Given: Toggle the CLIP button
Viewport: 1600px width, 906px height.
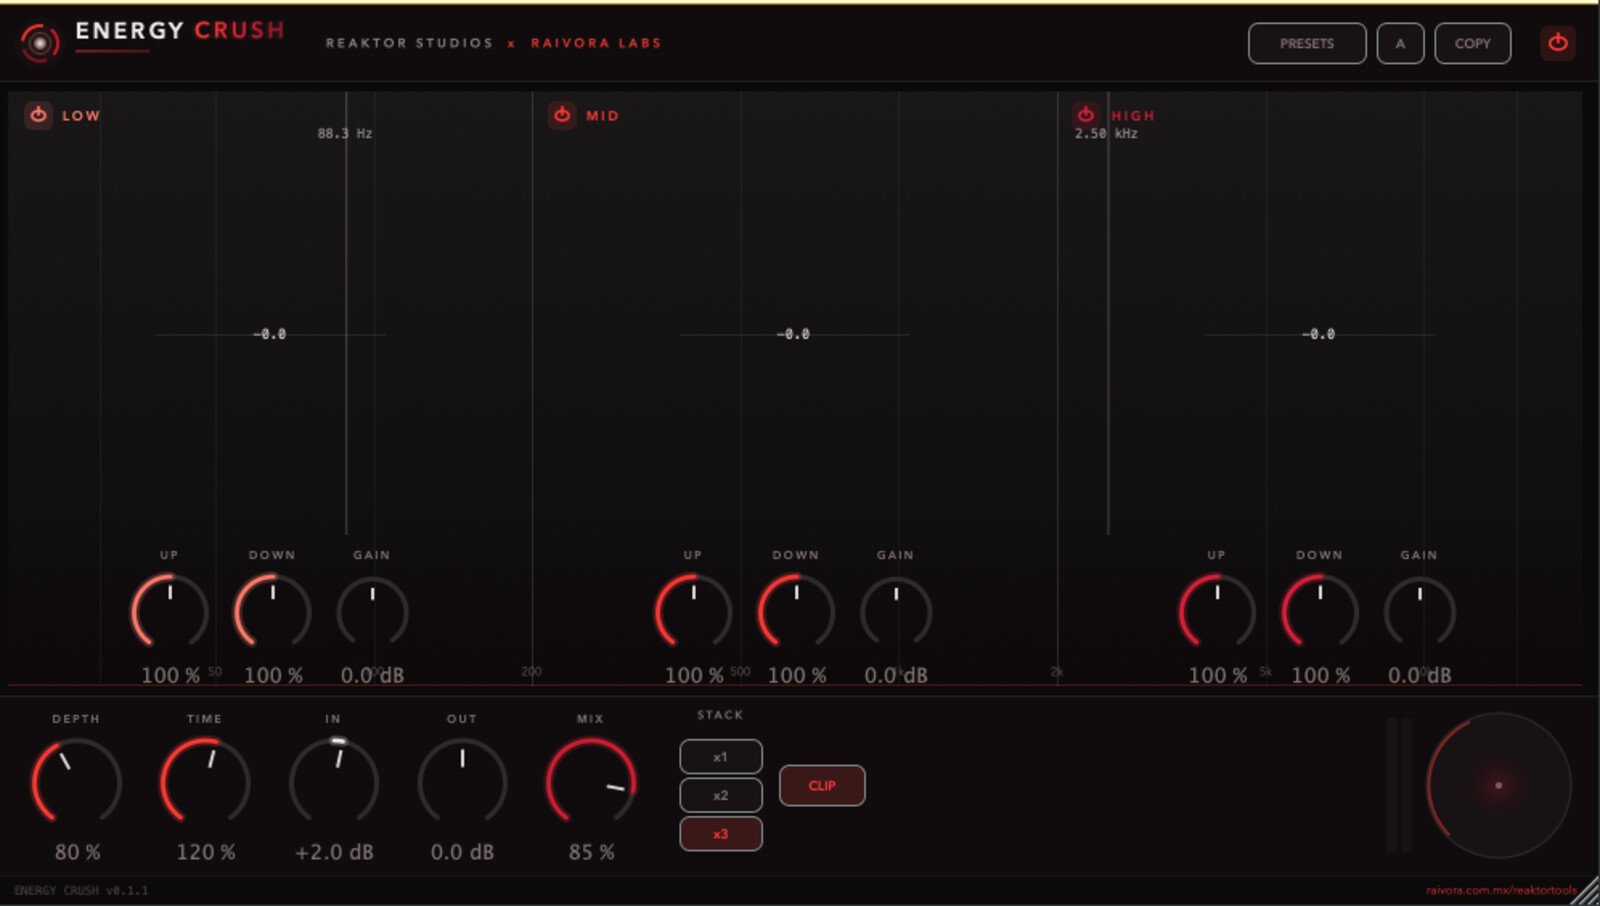Looking at the screenshot, I should point(822,785).
